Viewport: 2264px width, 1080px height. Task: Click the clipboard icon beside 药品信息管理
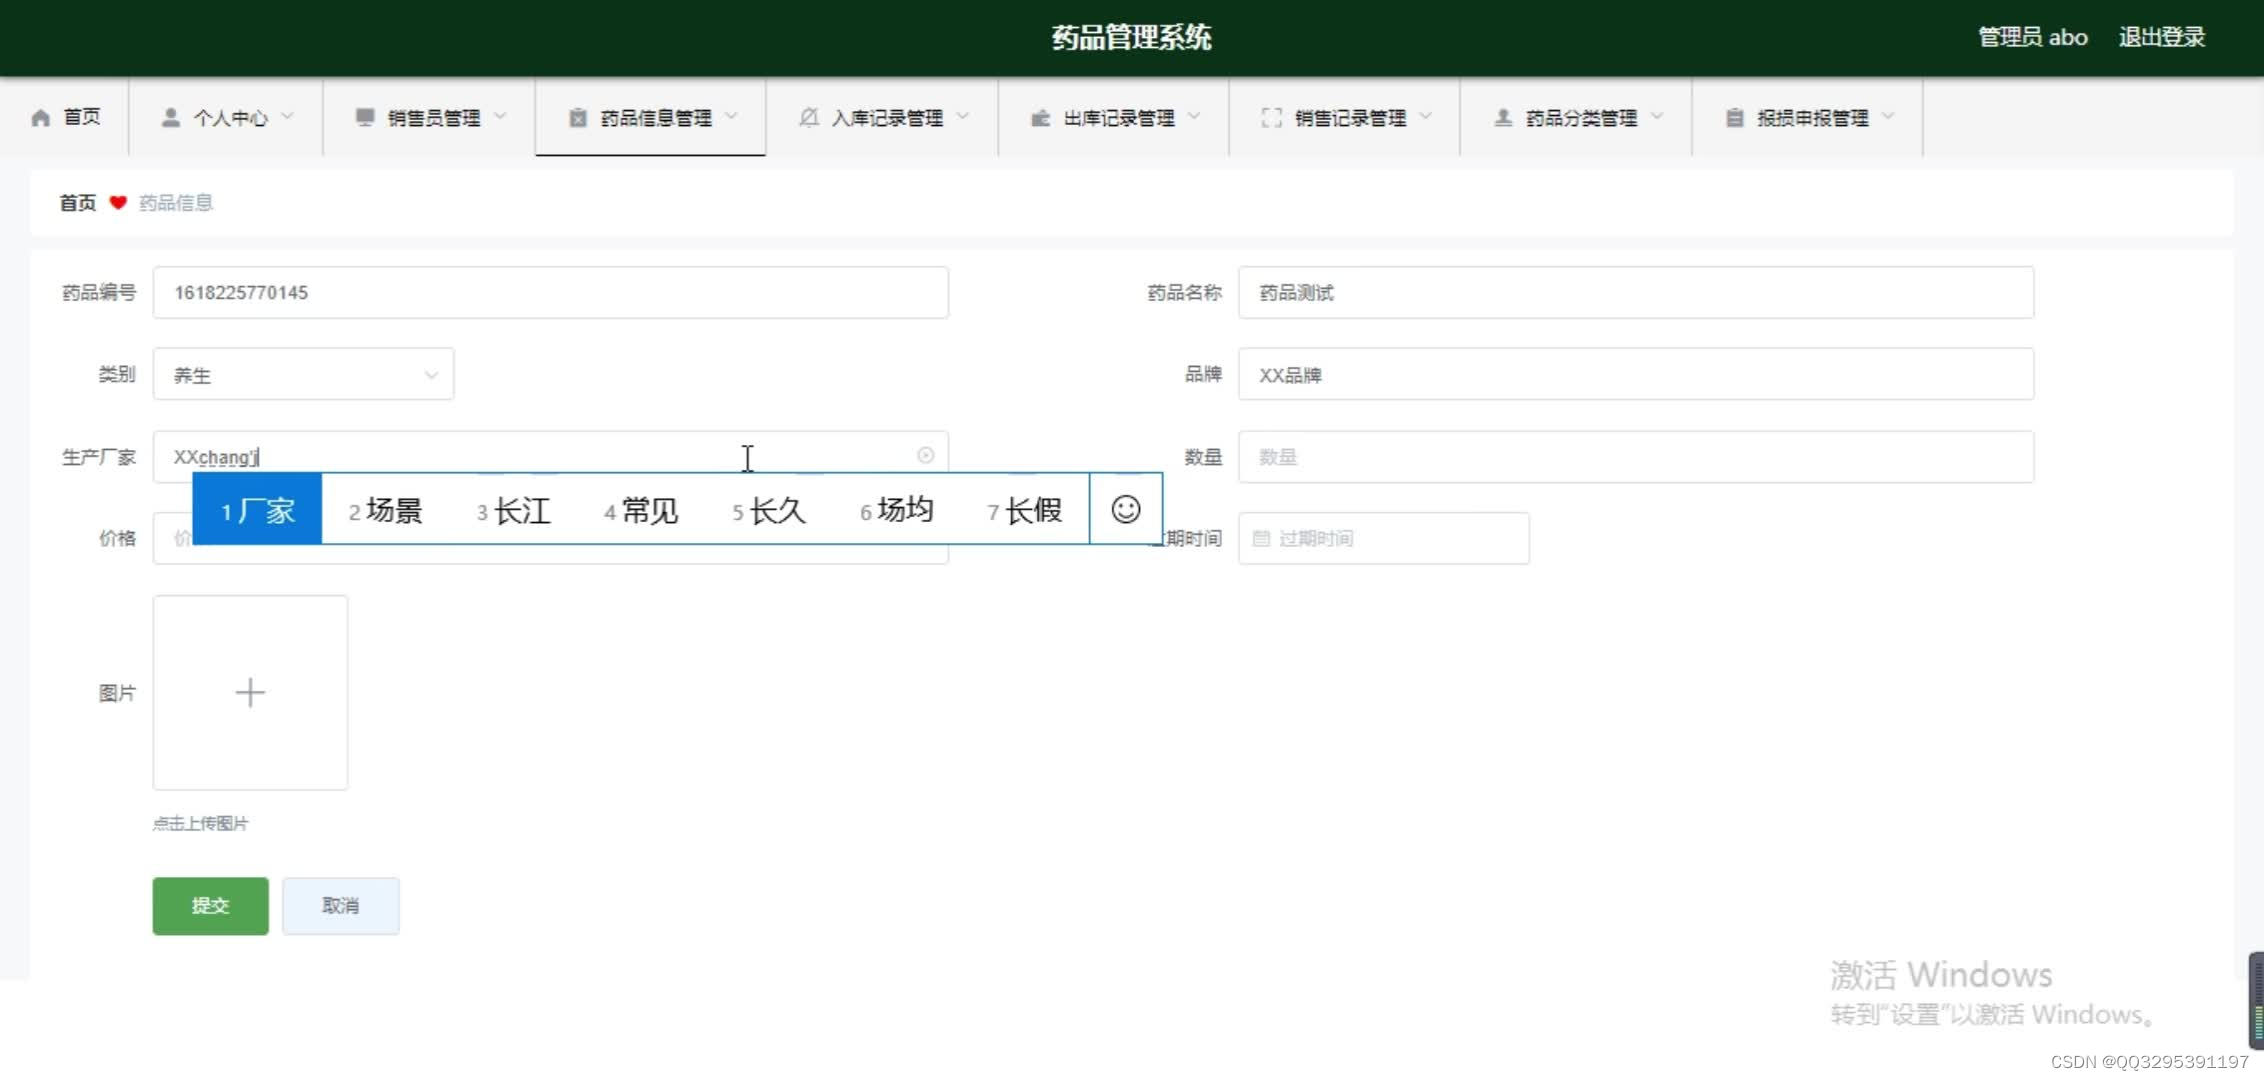[578, 118]
